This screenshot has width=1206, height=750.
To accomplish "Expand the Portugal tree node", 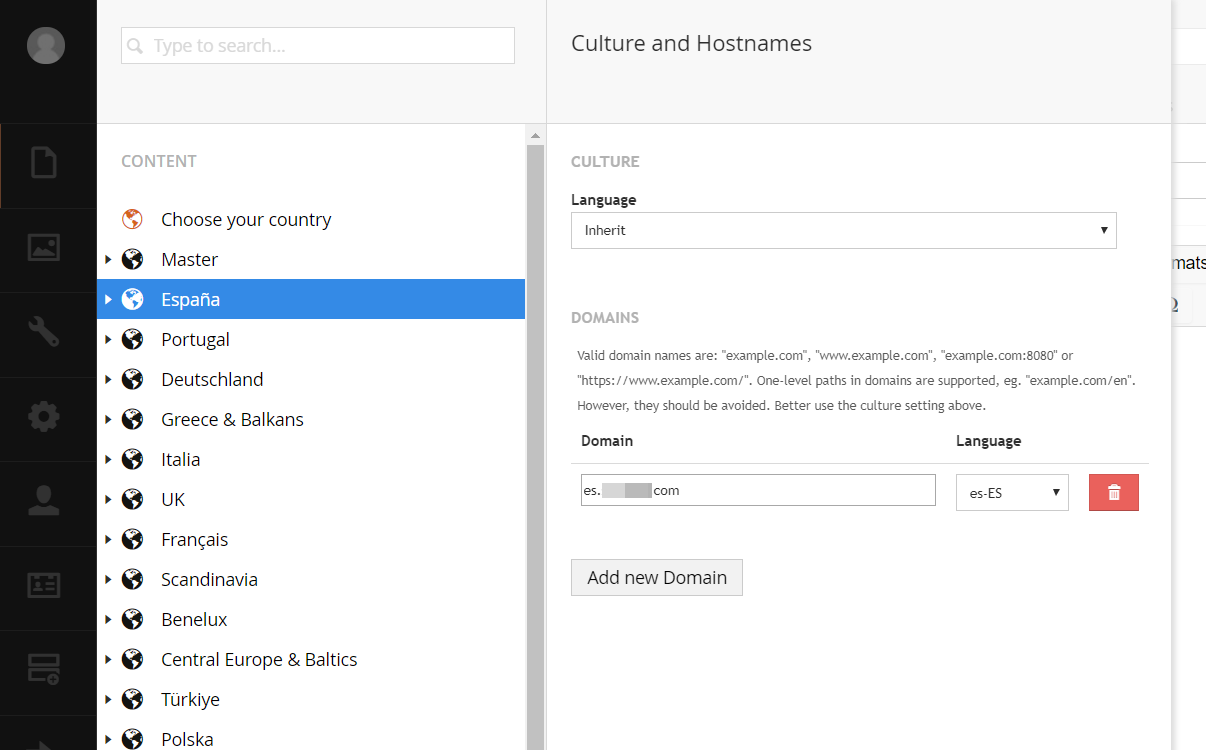I will 108,339.
